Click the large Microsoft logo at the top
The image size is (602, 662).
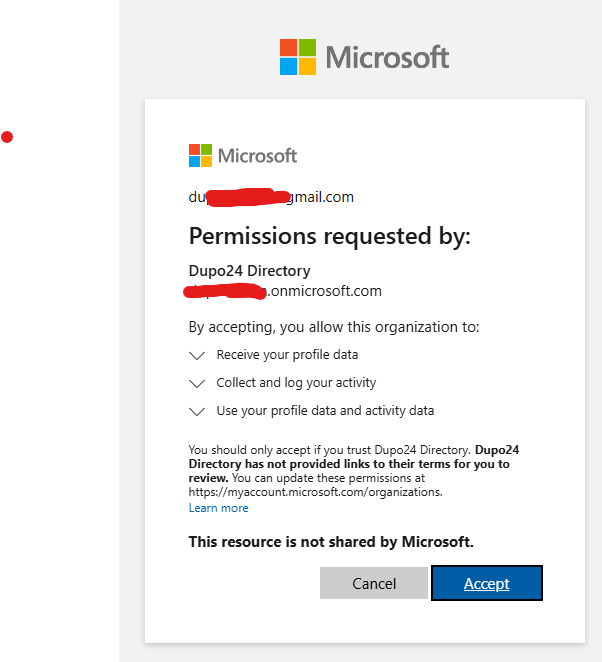coord(364,57)
